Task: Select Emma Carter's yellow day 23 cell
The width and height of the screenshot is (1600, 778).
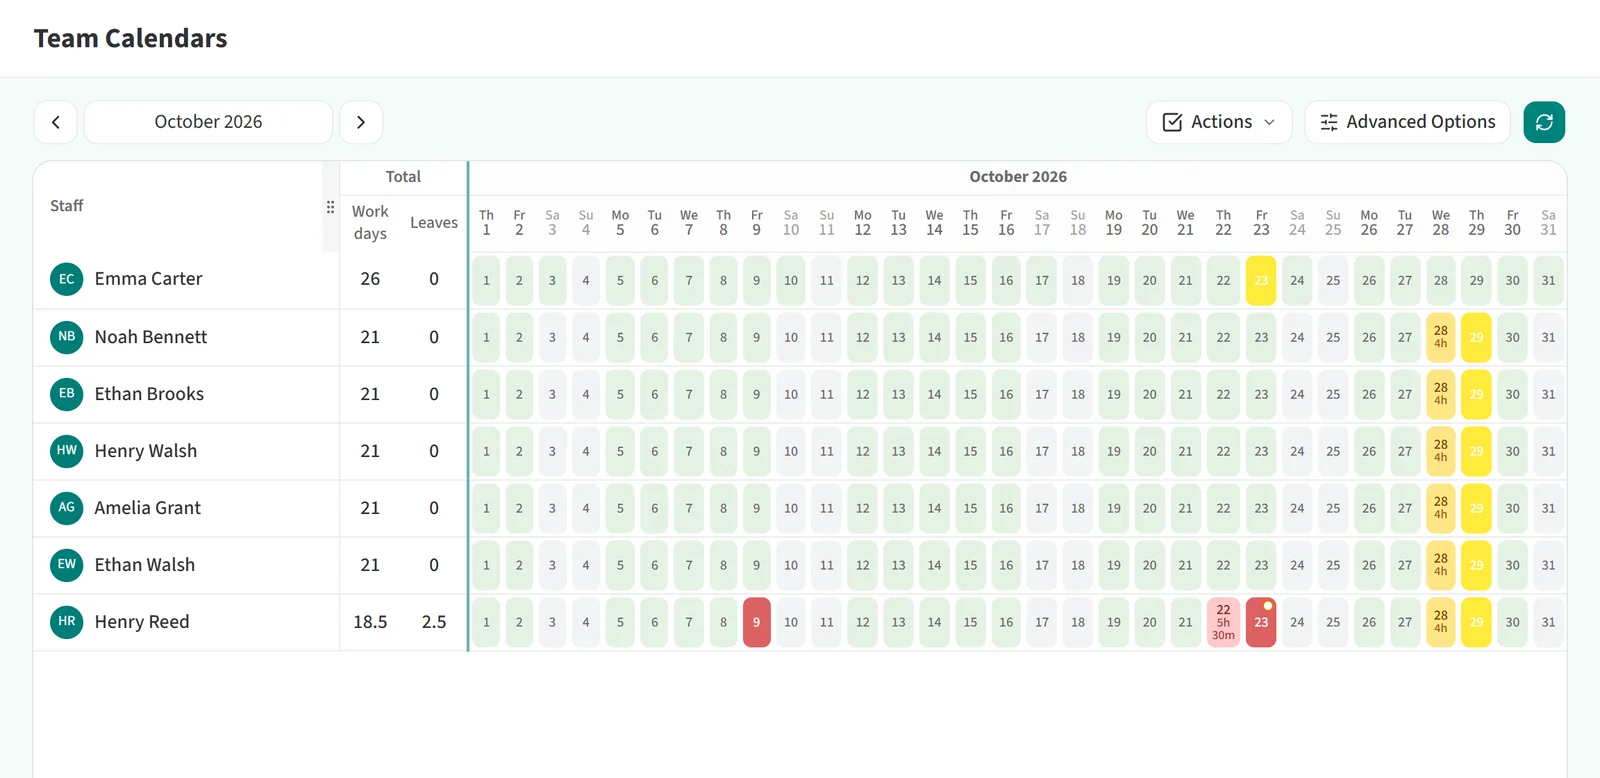Action: (x=1261, y=280)
